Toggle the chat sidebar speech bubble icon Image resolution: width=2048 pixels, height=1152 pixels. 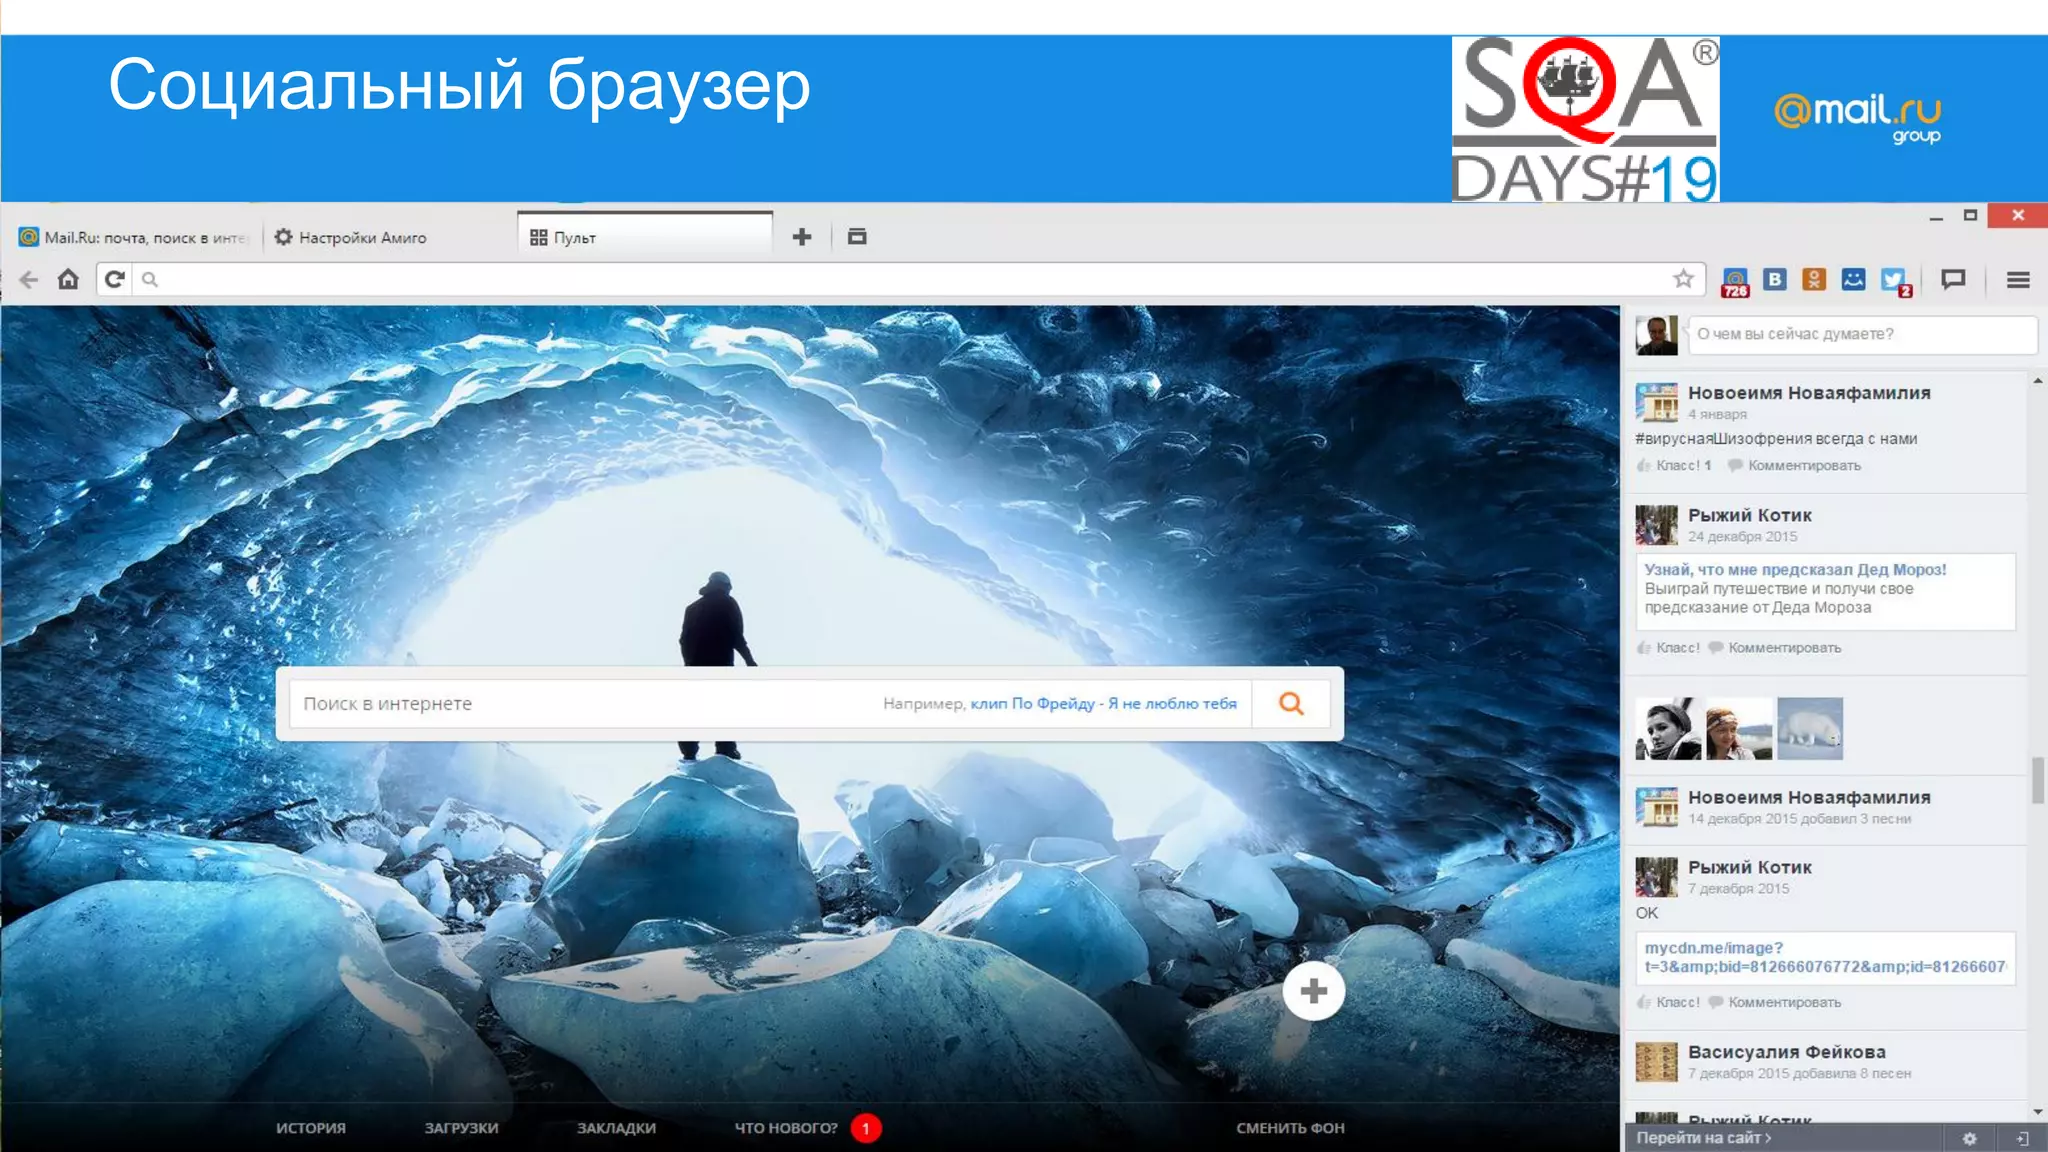tap(1953, 280)
